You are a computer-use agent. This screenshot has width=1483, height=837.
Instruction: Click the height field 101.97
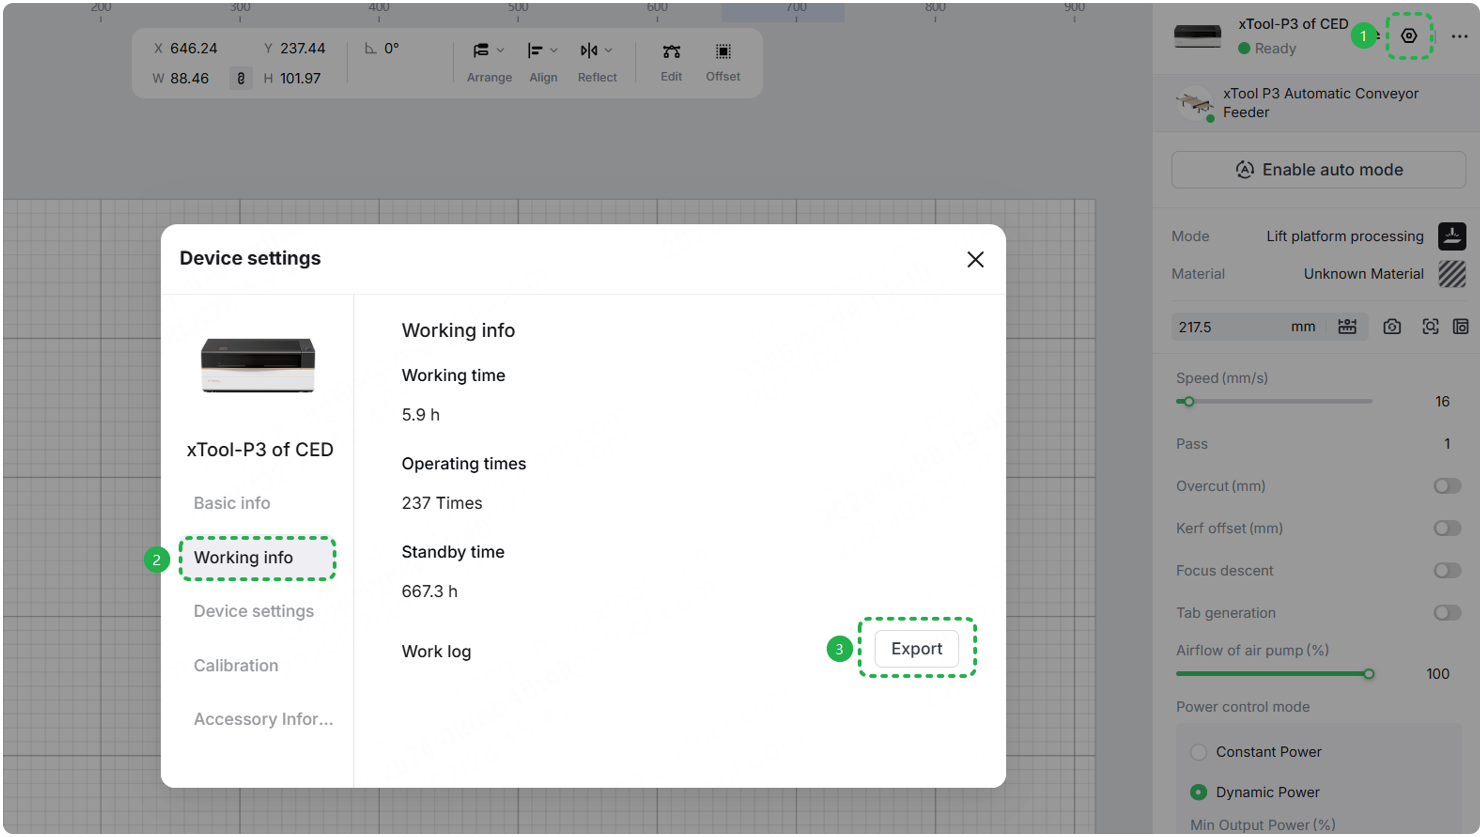(x=300, y=78)
